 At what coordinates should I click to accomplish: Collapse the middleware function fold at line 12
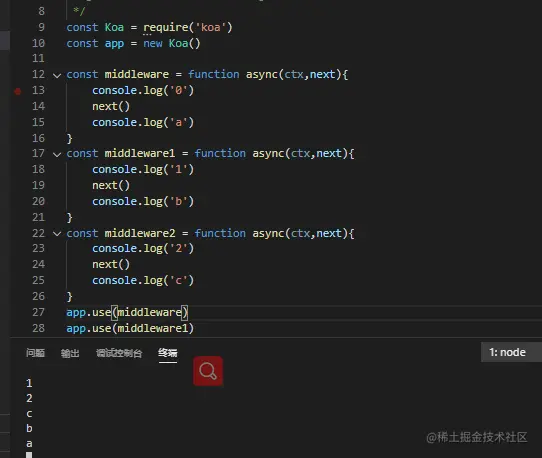point(57,75)
